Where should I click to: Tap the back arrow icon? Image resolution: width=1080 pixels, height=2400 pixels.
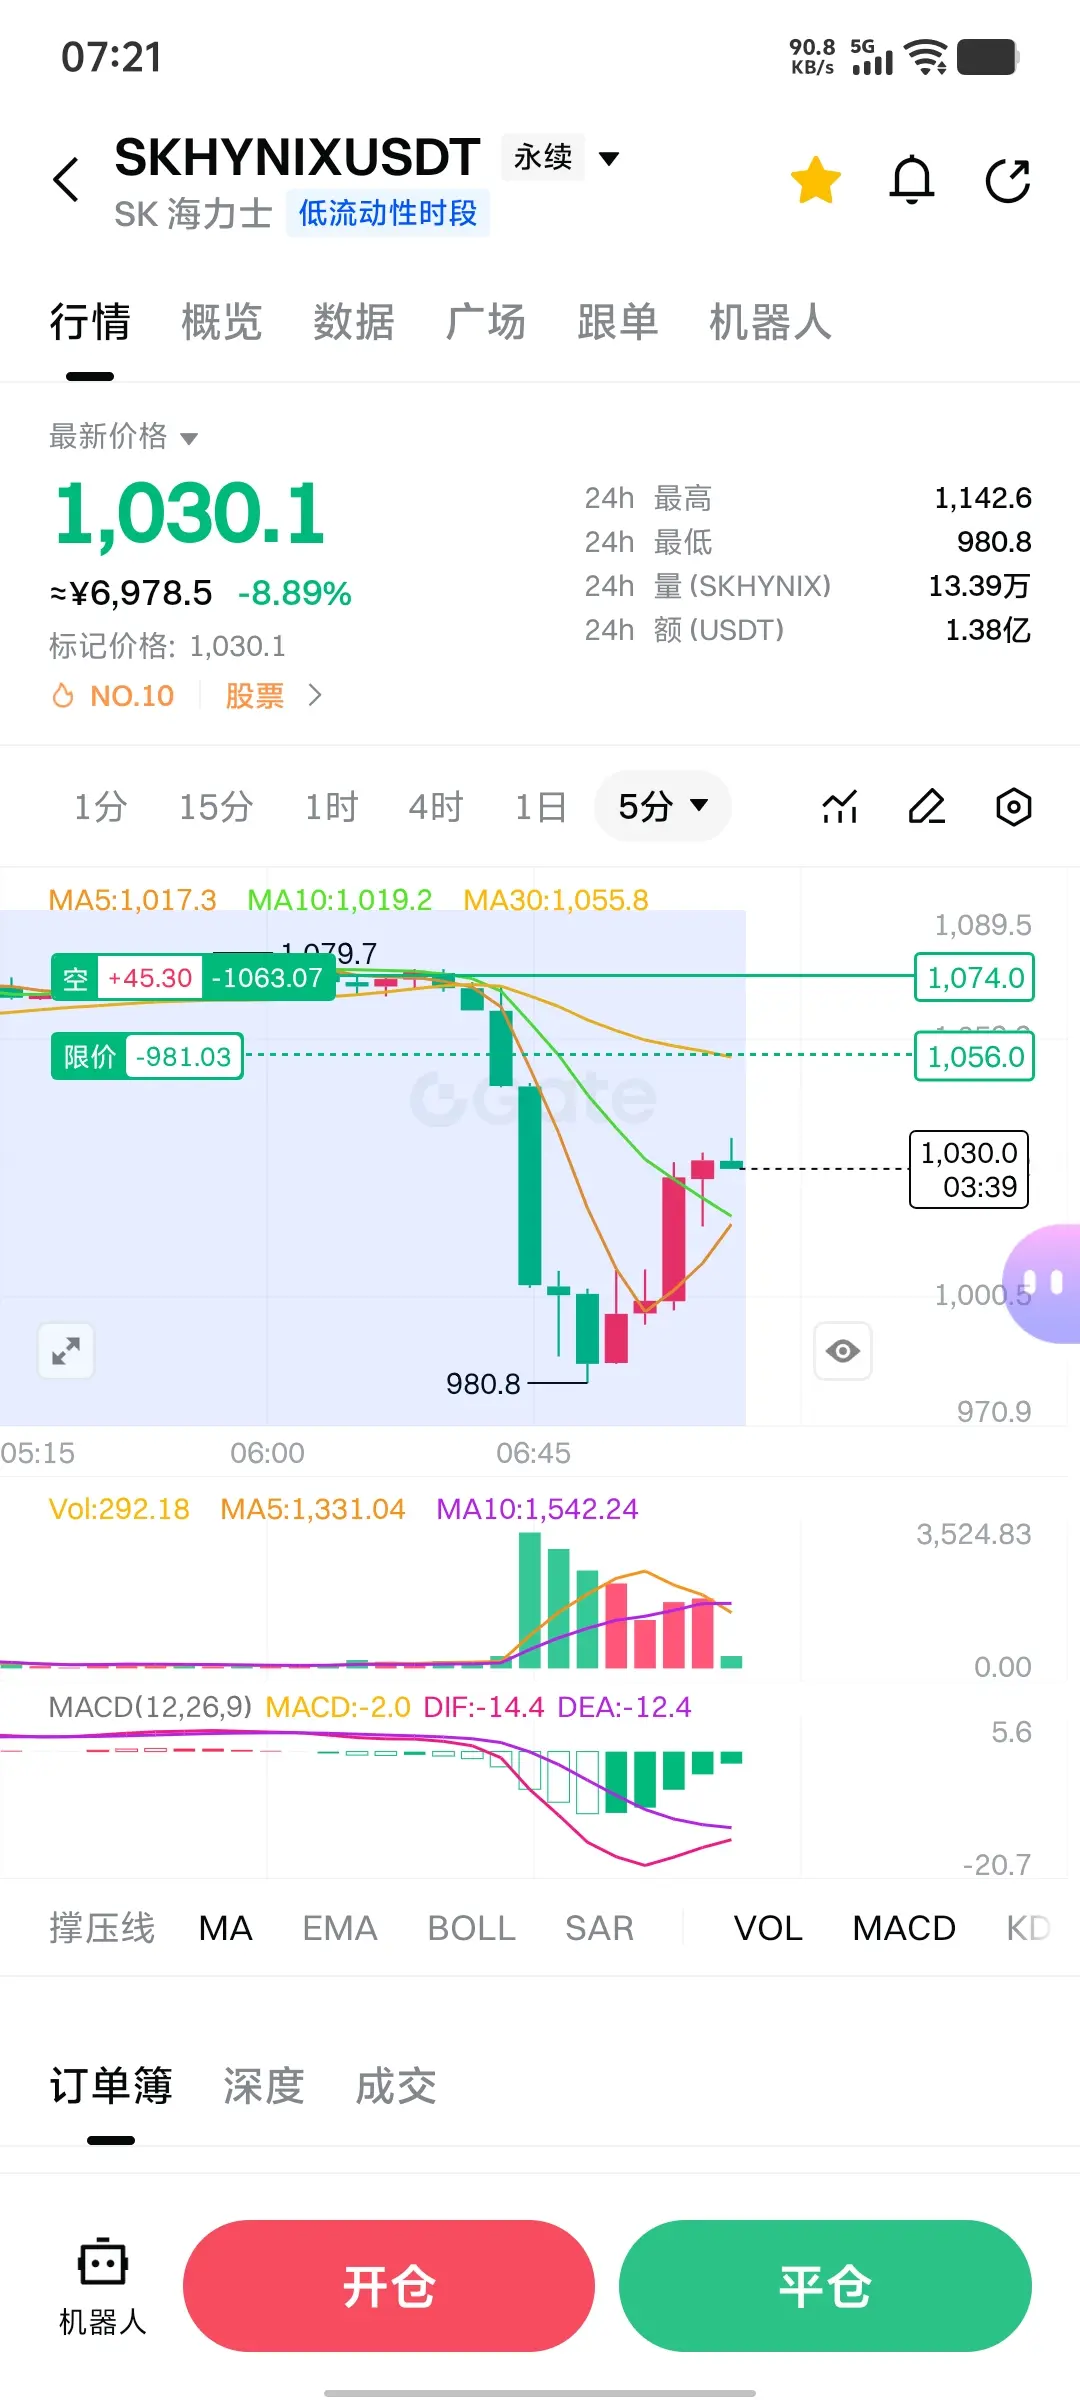(x=66, y=180)
